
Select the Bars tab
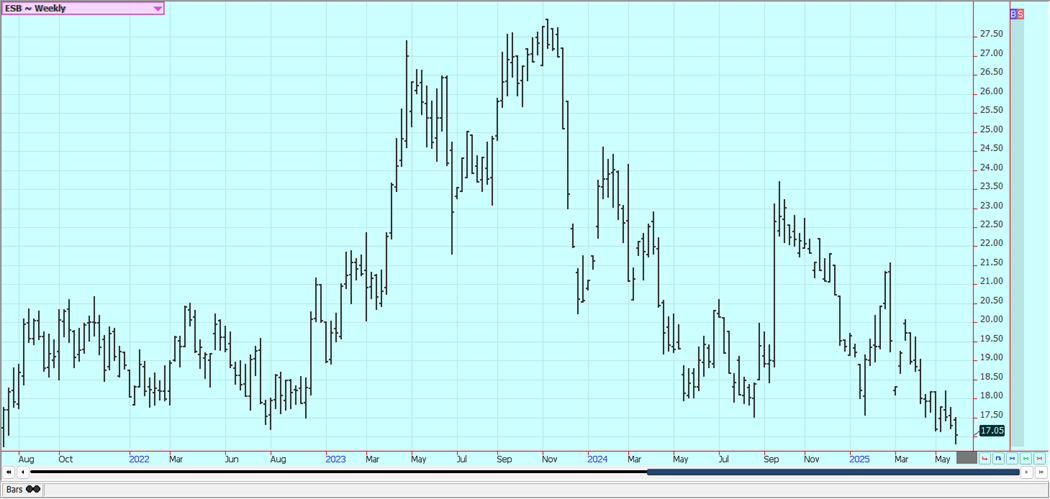pyautogui.click(x=22, y=490)
